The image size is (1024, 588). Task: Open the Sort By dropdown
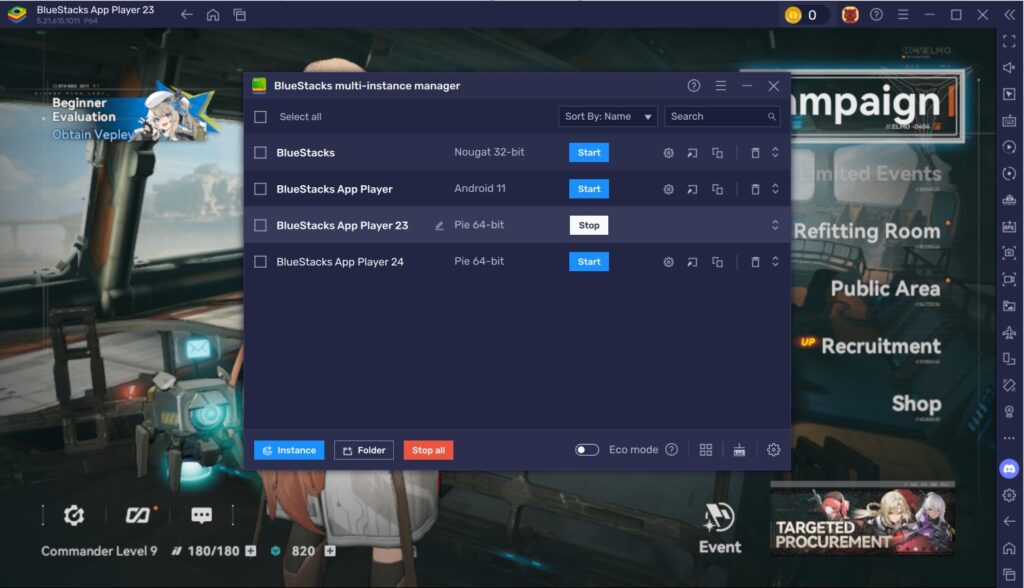pyautogui.click(x=608, y=116)
